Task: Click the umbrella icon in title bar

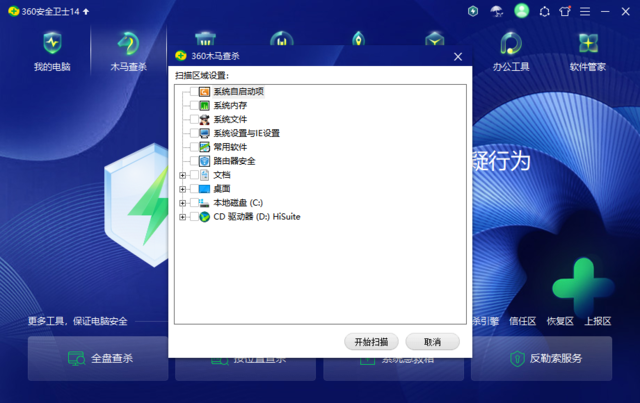Action: (496, 11)
